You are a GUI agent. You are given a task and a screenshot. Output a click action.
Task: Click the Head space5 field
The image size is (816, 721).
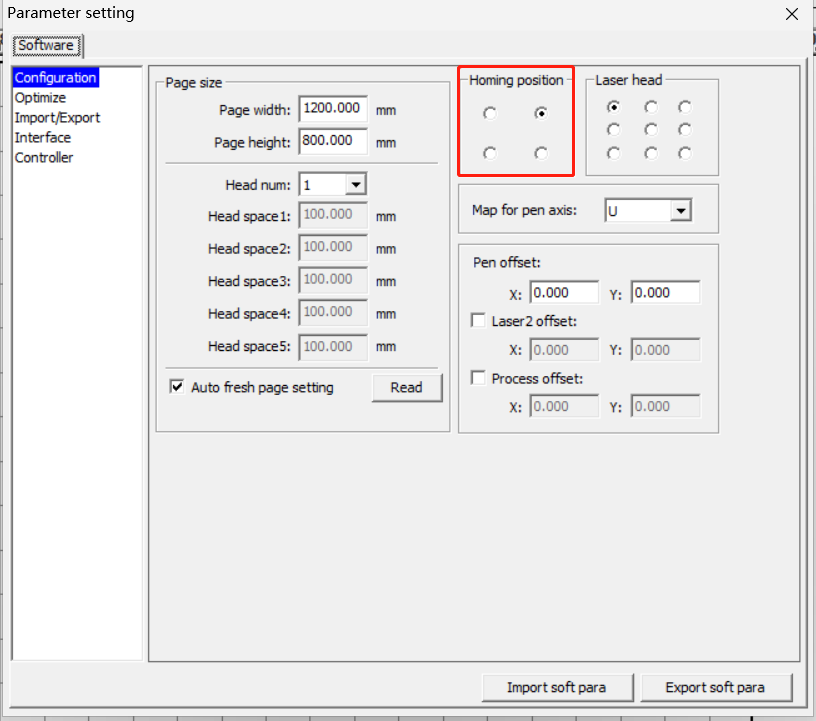coord(333,347)
